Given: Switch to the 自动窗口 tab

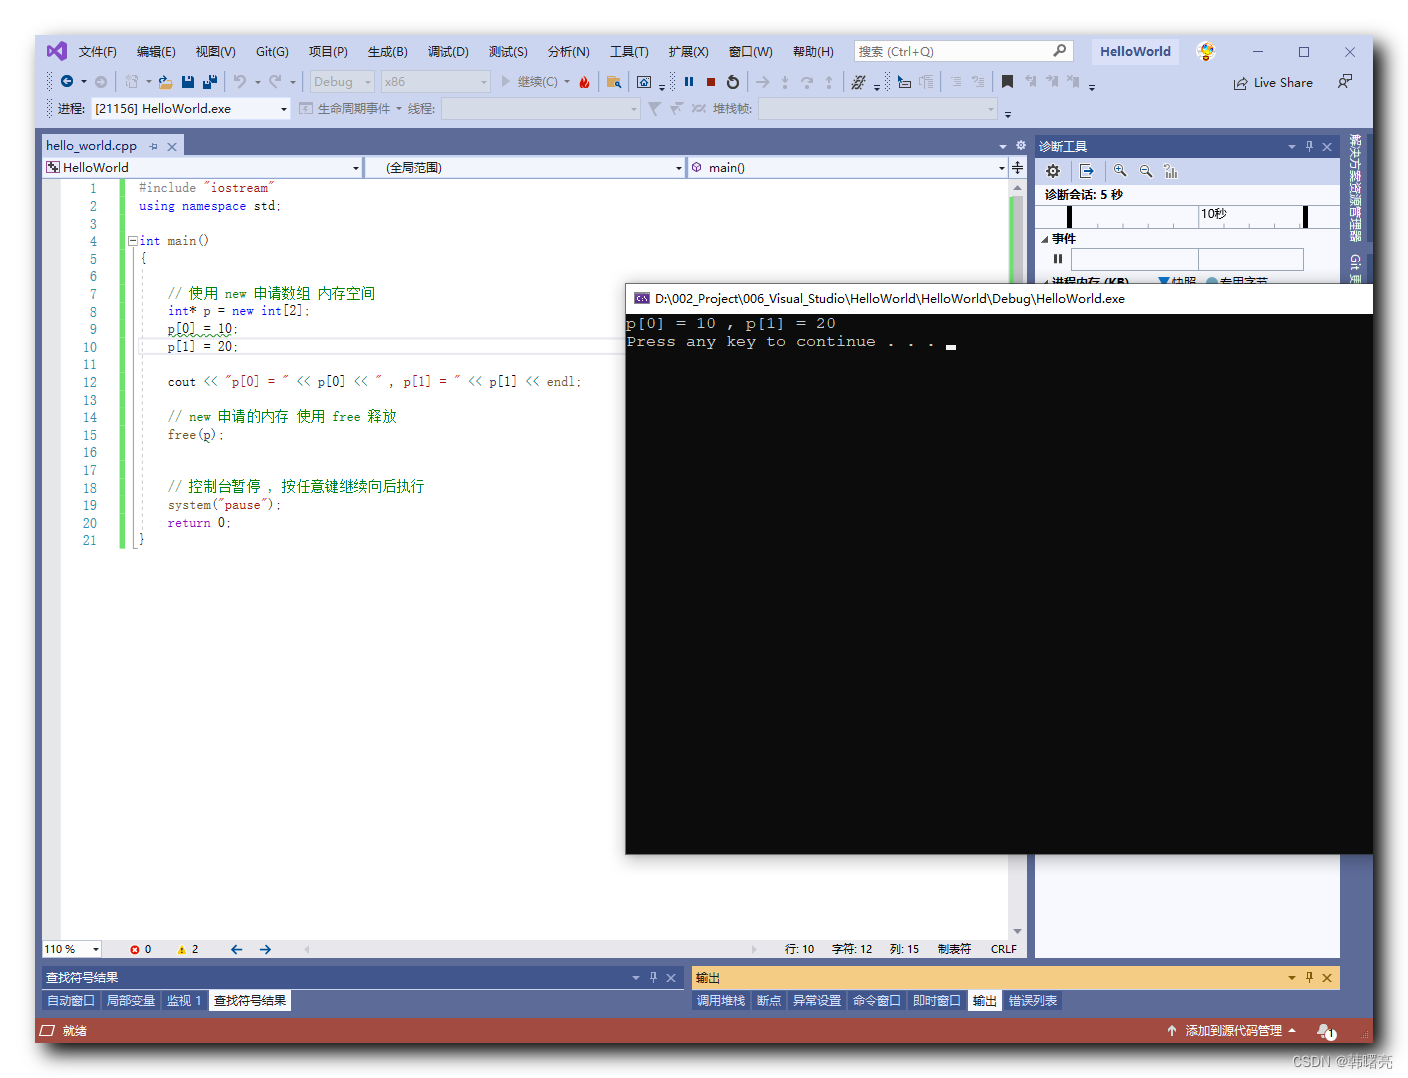Looking at the screenshot, I should pos(71,1001).
